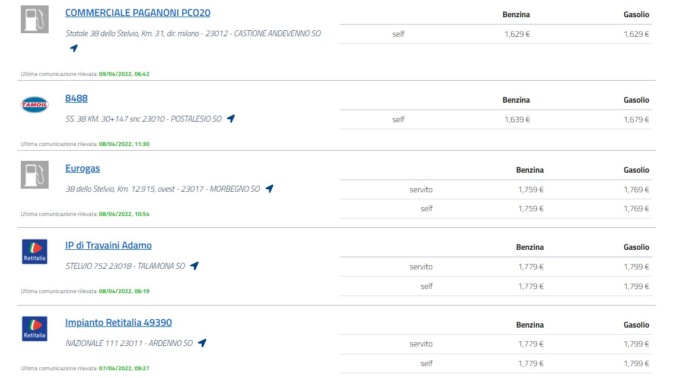
Task: Open IP di Travaini Adamo link
Action: pyautogui.click(x=108, y=246)
